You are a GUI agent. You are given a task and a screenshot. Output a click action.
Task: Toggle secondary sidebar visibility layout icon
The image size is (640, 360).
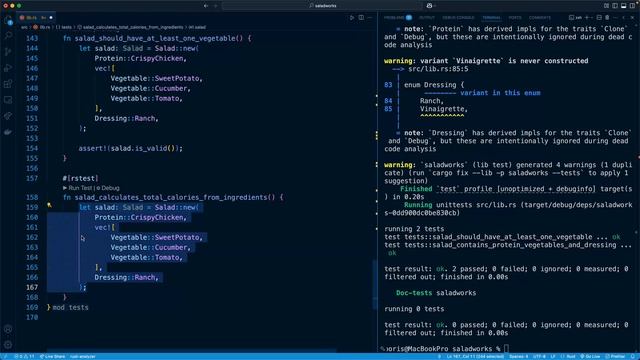[x=632, y=6]
